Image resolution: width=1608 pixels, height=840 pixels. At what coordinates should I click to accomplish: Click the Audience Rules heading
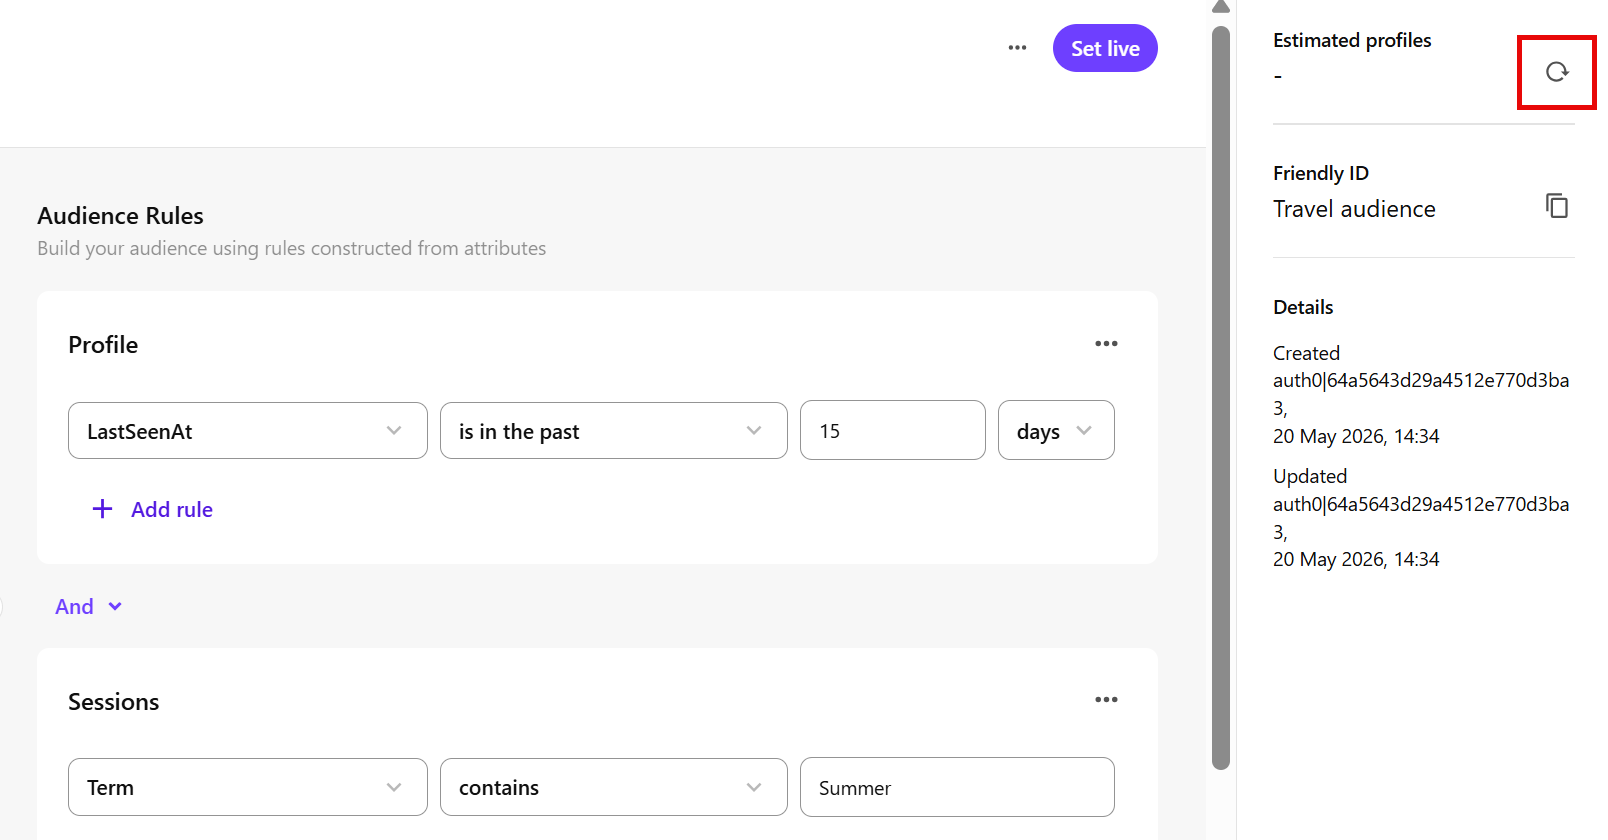[x=120, y=216]
